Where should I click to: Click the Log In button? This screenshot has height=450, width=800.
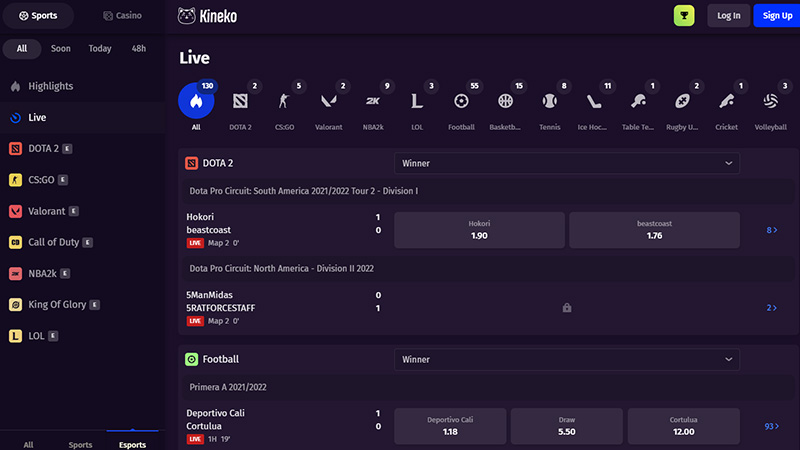coord(729,16)
